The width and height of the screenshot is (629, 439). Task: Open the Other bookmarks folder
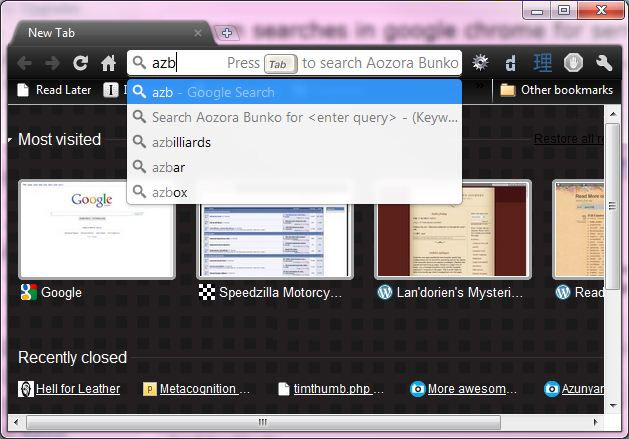tap(556, 90)
